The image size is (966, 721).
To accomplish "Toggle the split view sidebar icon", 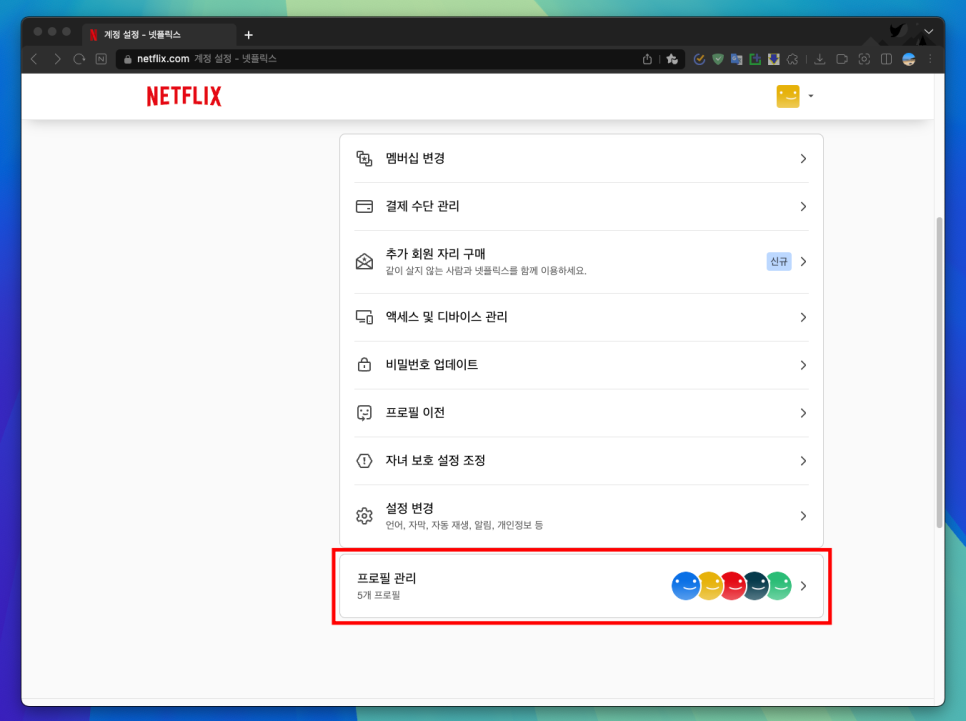I will coord(887,59).
